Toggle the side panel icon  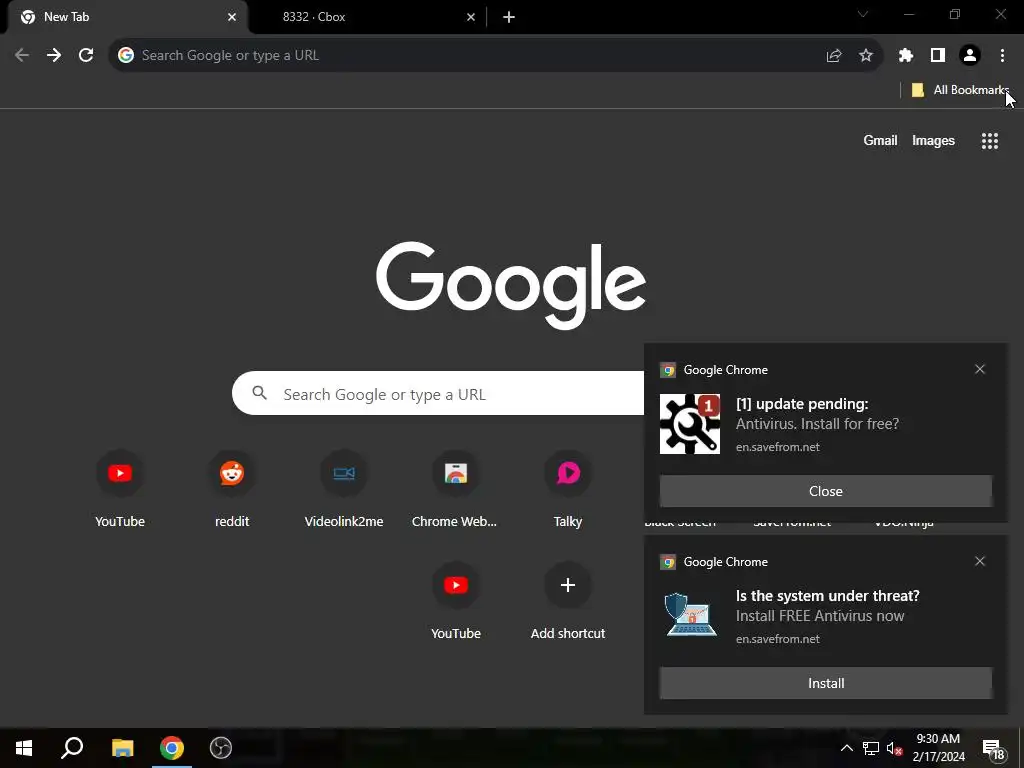[x=938, y=56]
